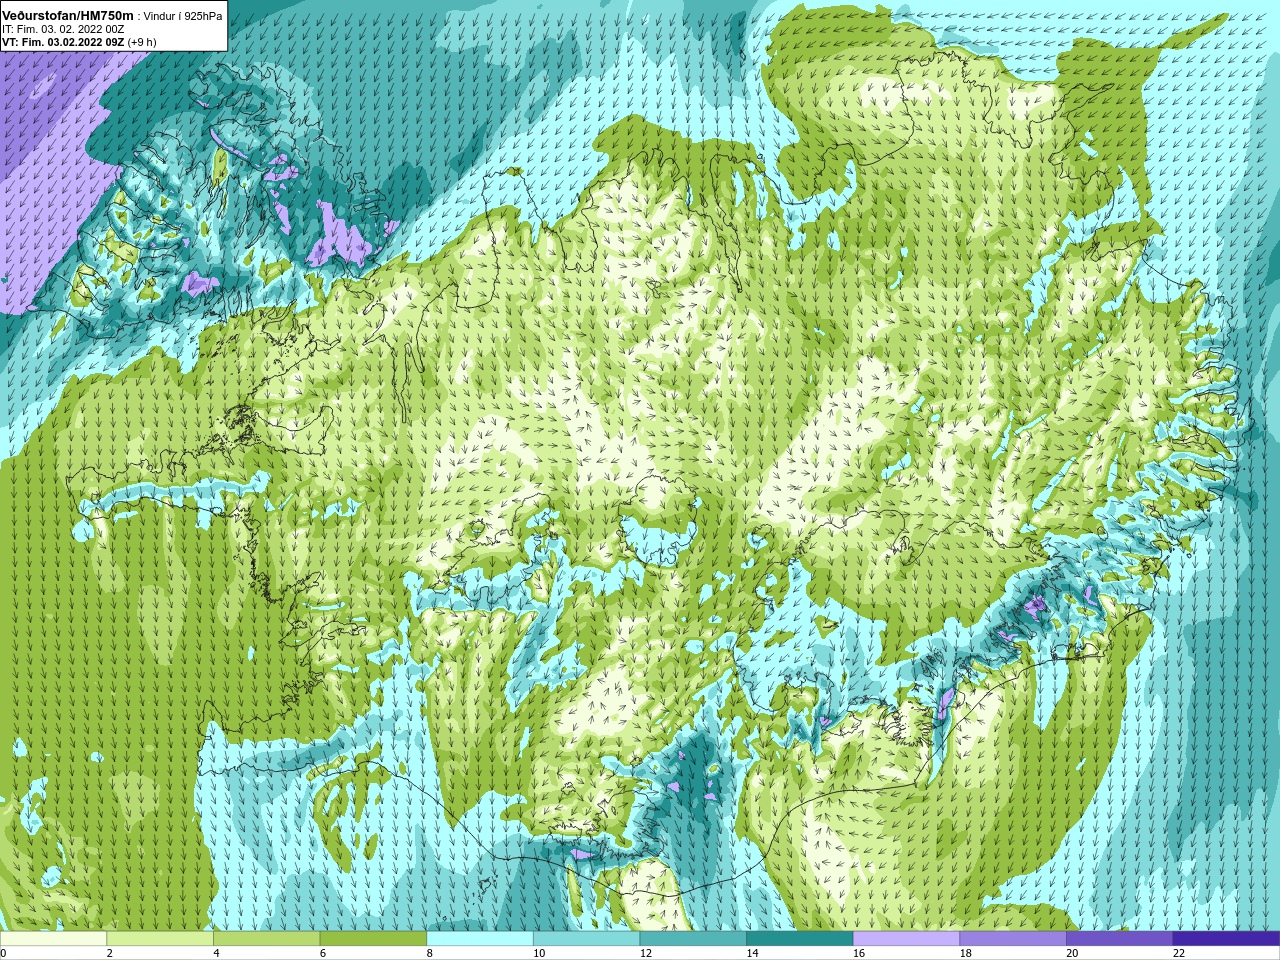
Task: Select the 6–8 dark green legend swatch
Action: tap(373, 938)
